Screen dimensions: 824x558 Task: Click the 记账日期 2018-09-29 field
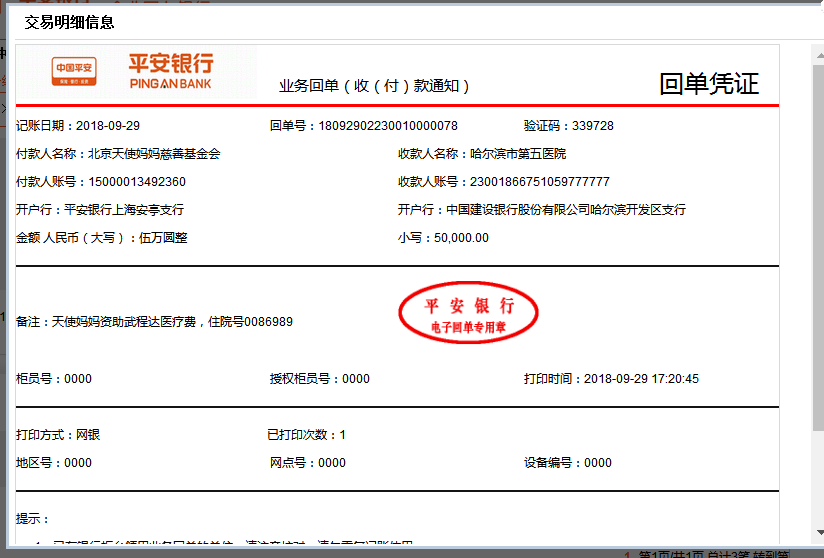click(x=78, y=126)
